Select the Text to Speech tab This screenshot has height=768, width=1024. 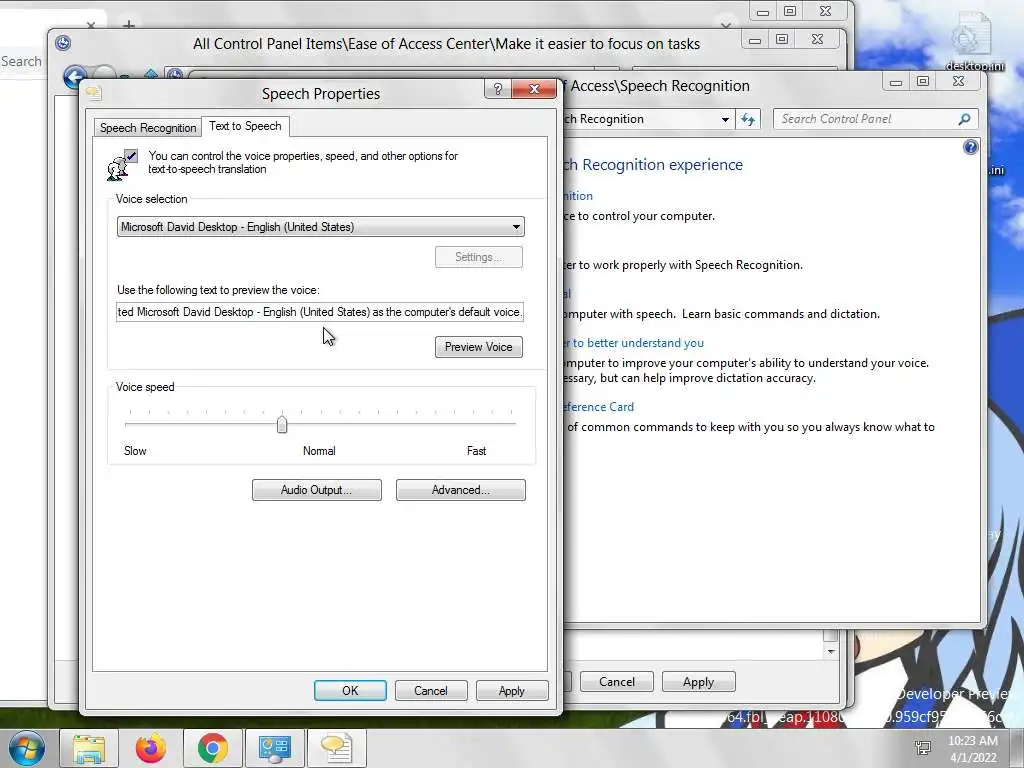tap(245, 126)
